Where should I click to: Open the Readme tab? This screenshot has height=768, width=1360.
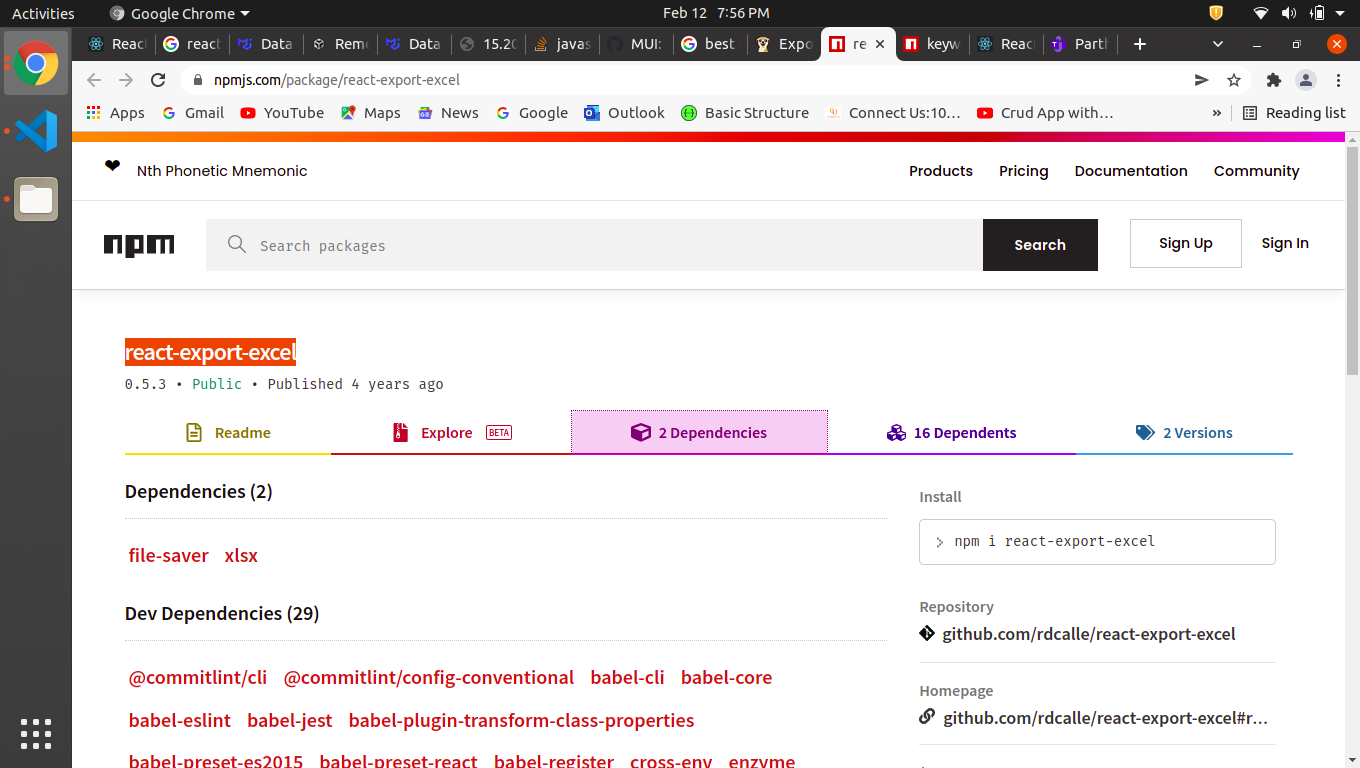(228, 433)
